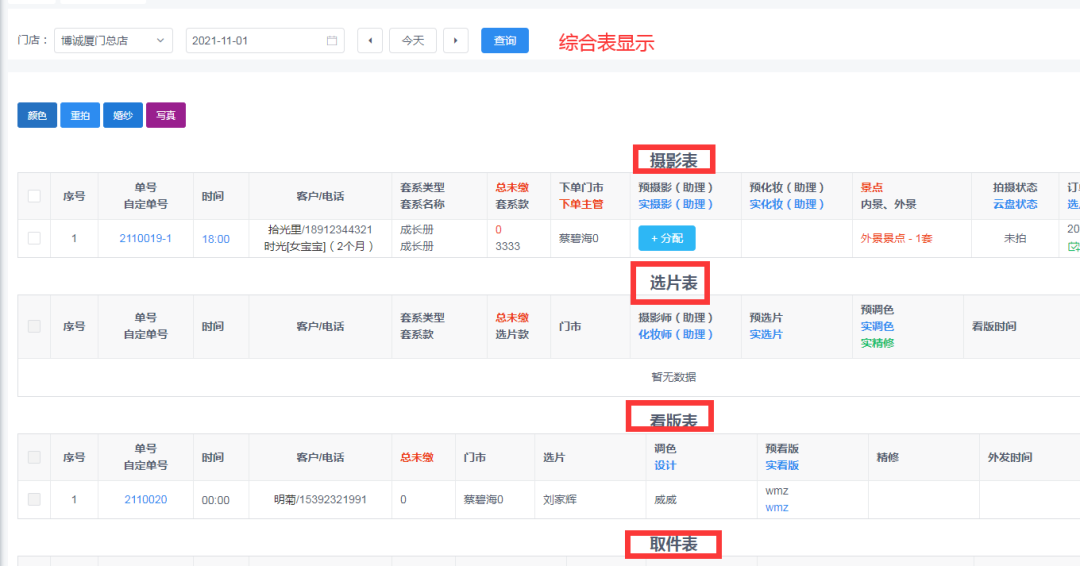Check the row checkbox for order 2110019-1
1080x566 pixels.
coord(34,238)
